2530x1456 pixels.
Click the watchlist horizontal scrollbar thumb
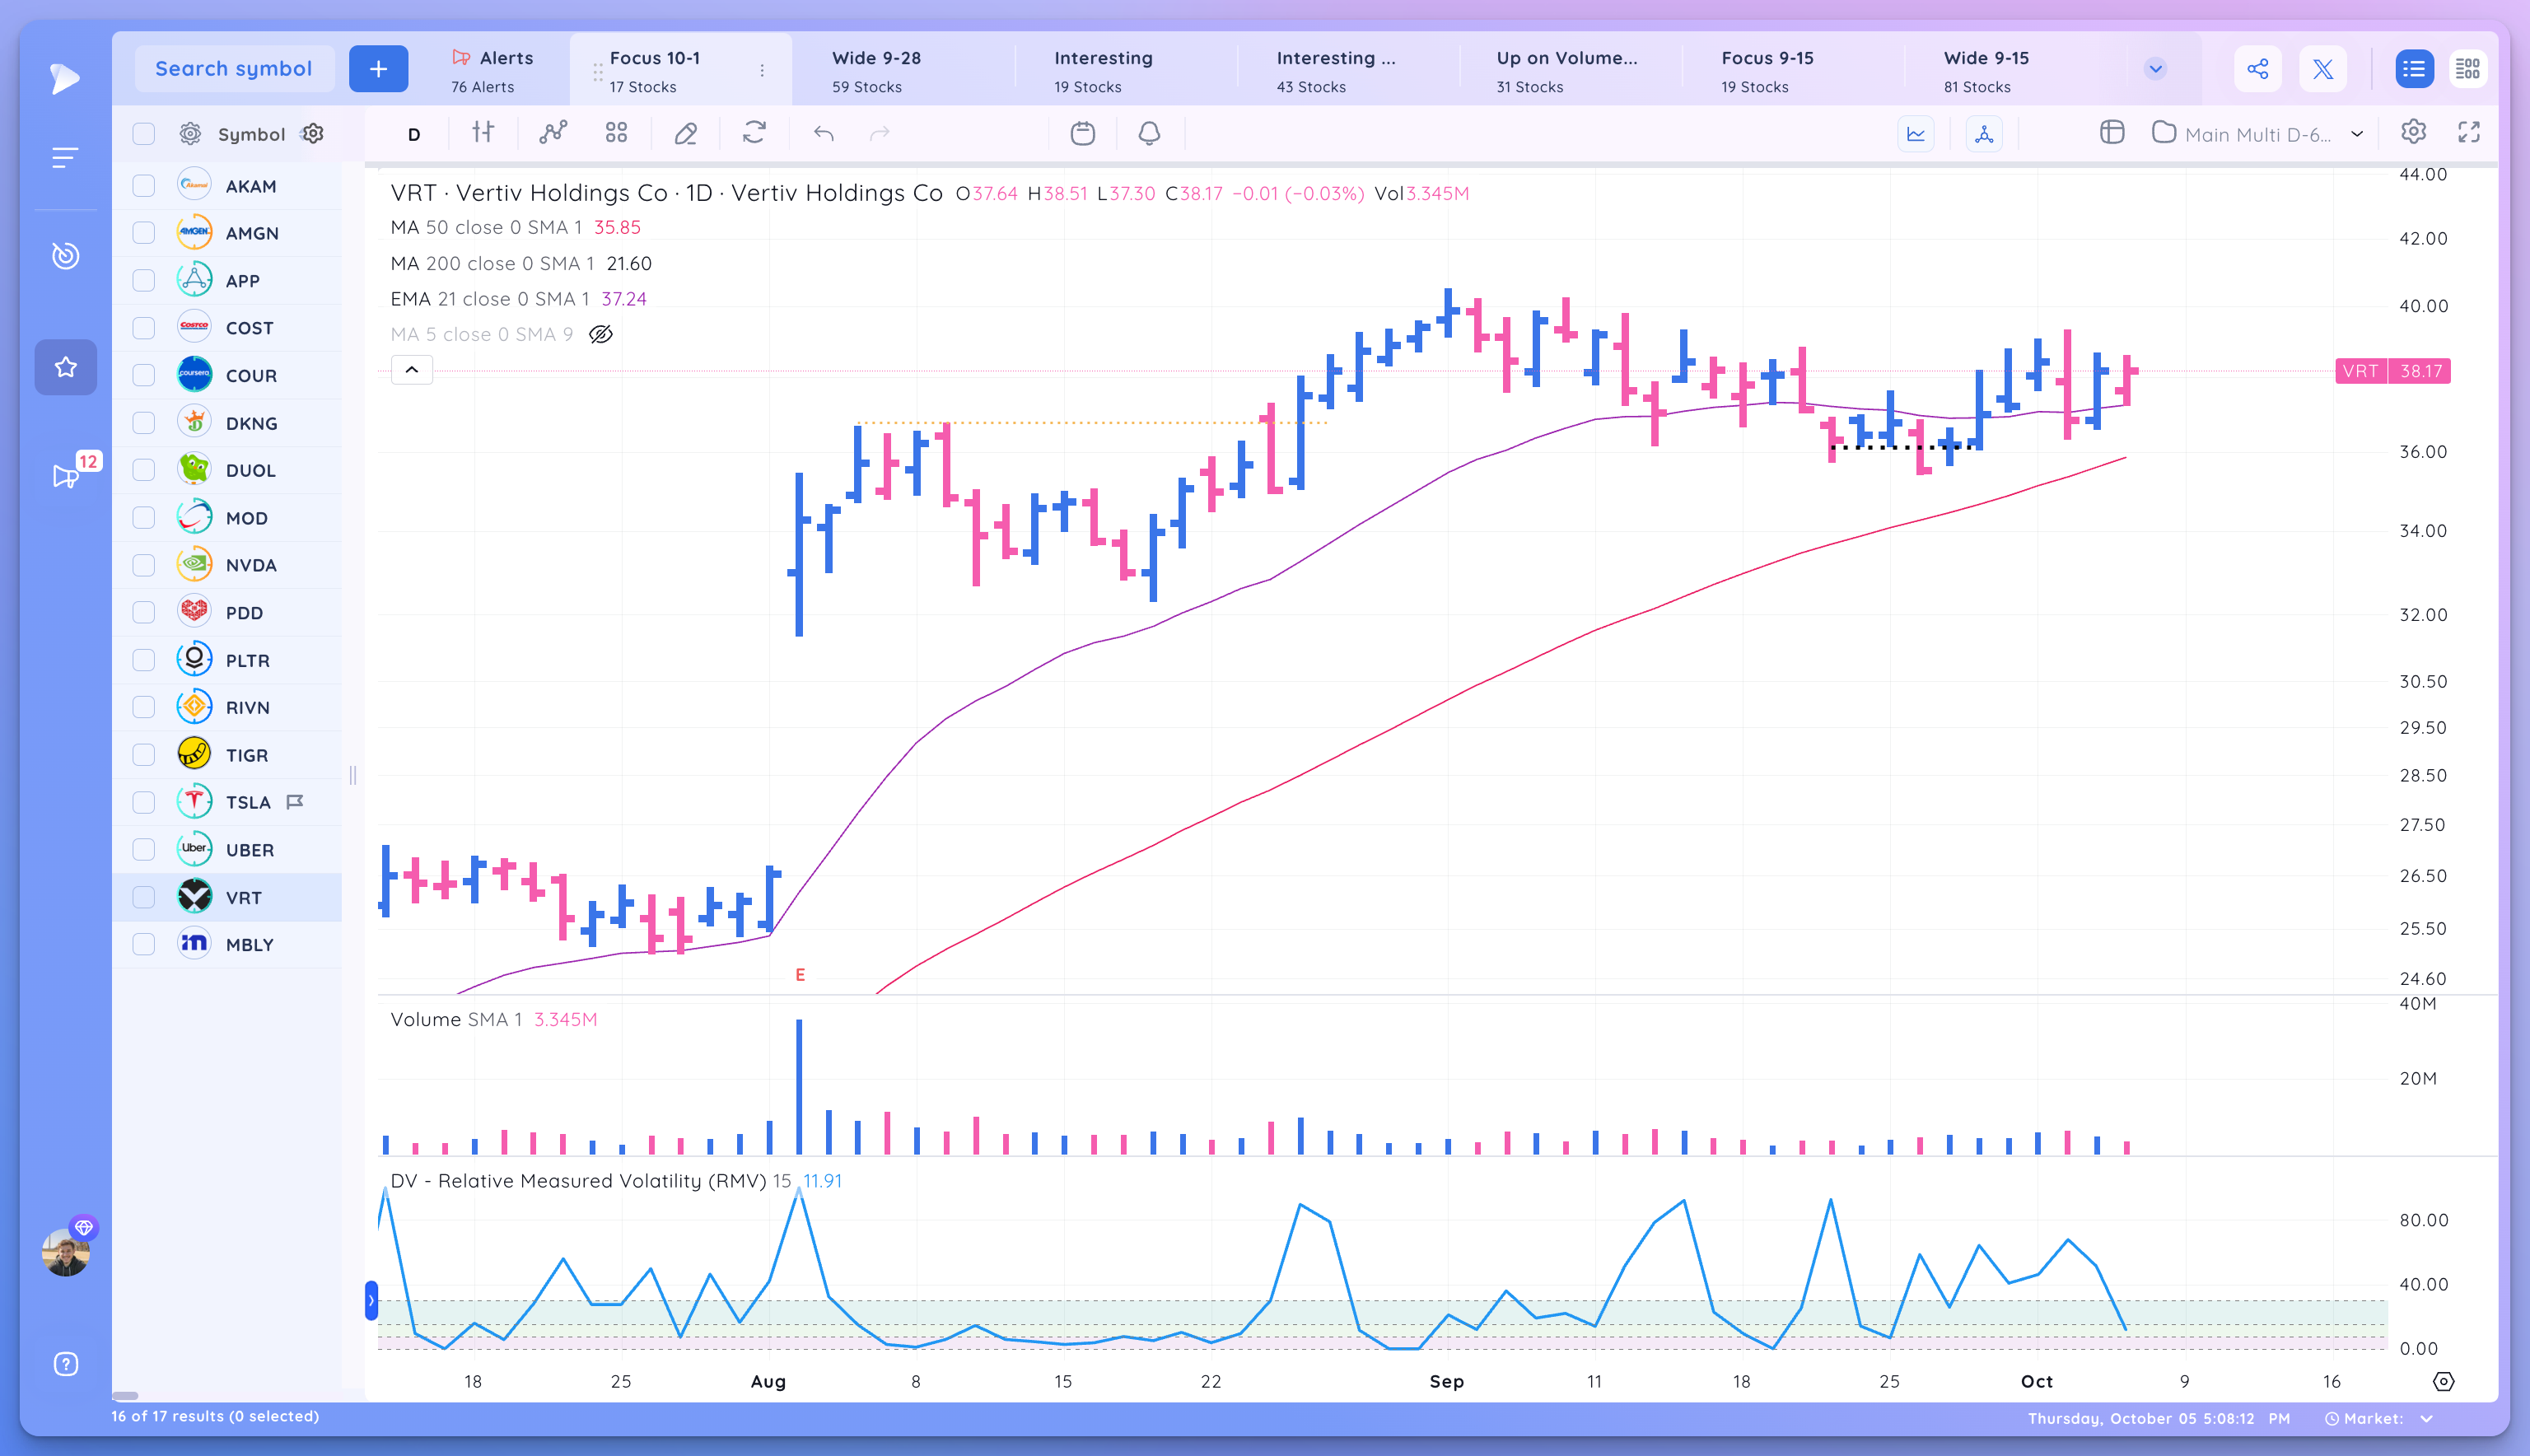[x=125, y=1395]
